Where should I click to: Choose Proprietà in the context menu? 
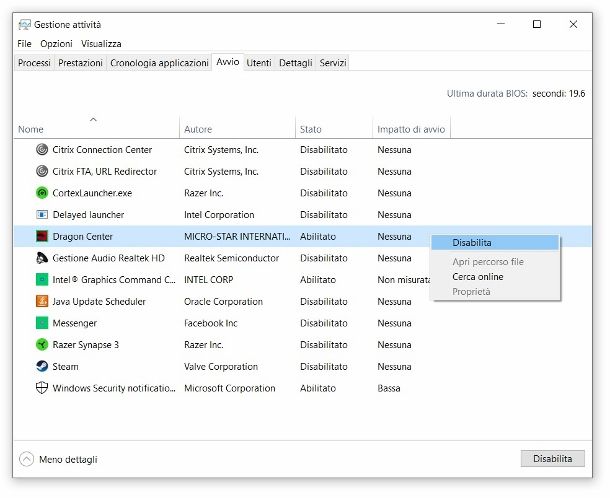pos(495,291)
